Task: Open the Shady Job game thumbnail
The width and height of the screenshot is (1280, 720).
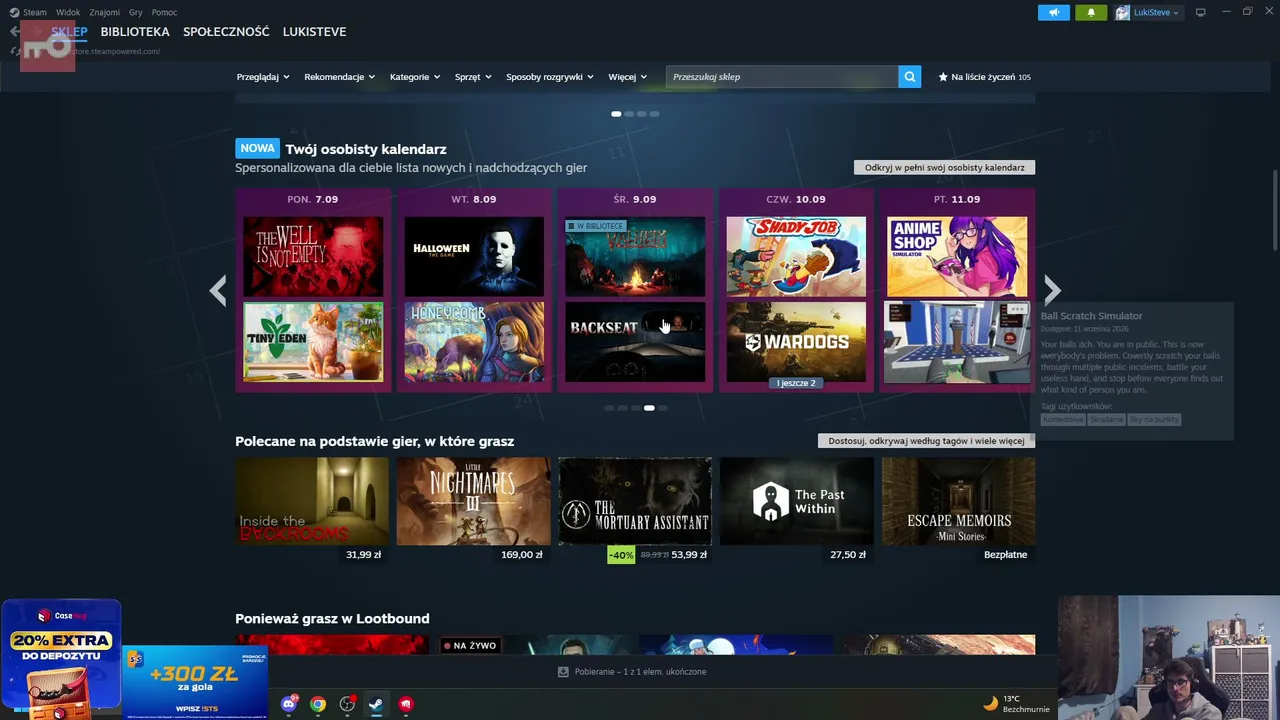Action: 796,257
